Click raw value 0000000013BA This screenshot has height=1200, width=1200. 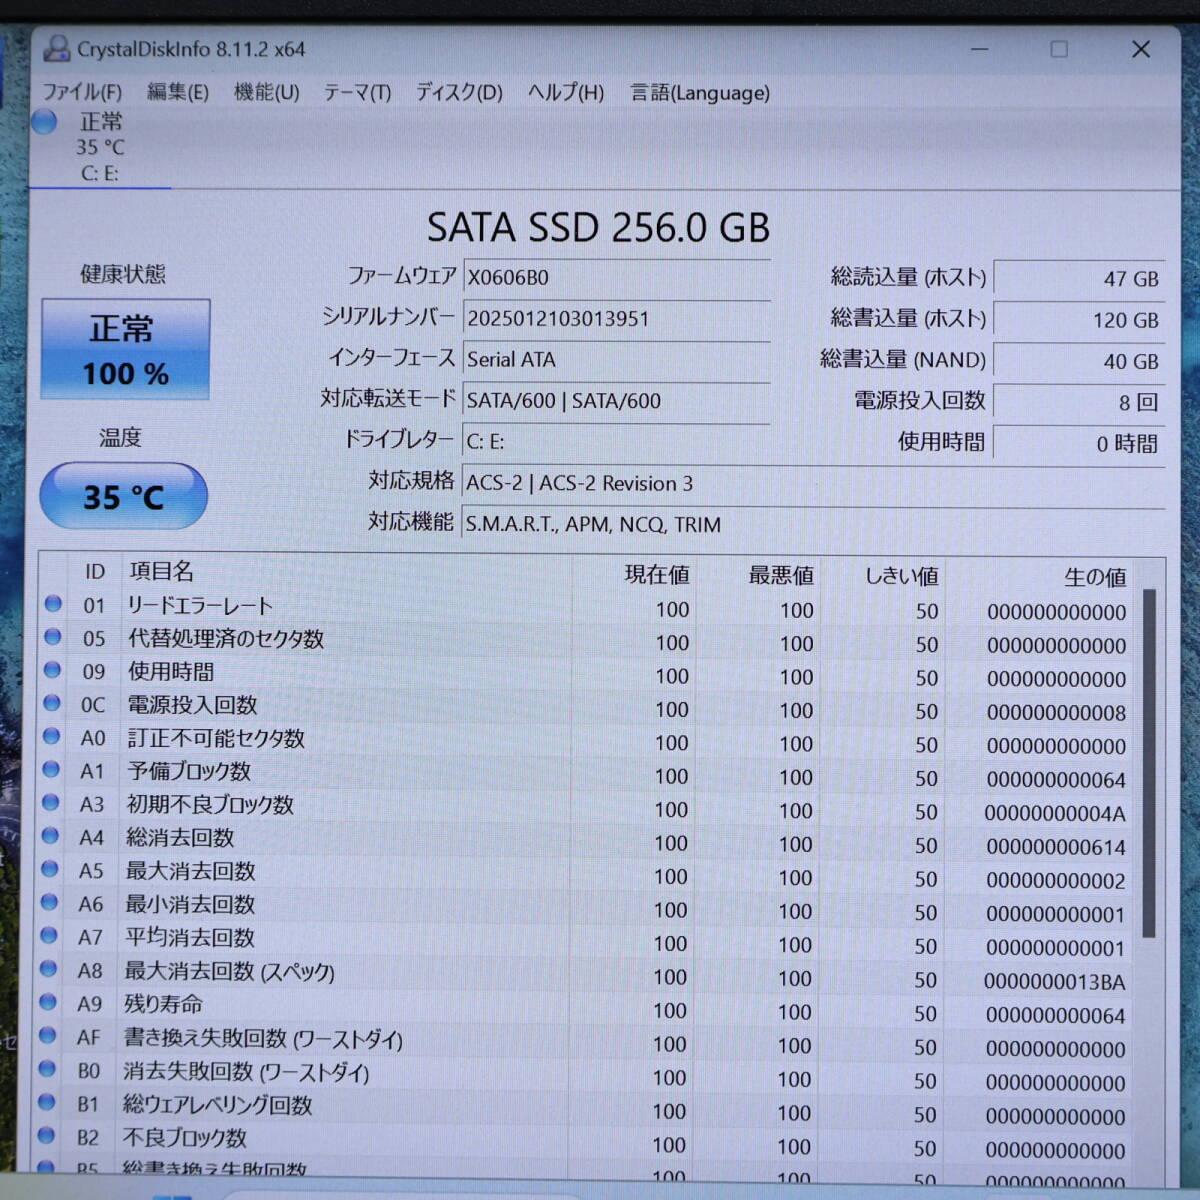click(1054, 981)
